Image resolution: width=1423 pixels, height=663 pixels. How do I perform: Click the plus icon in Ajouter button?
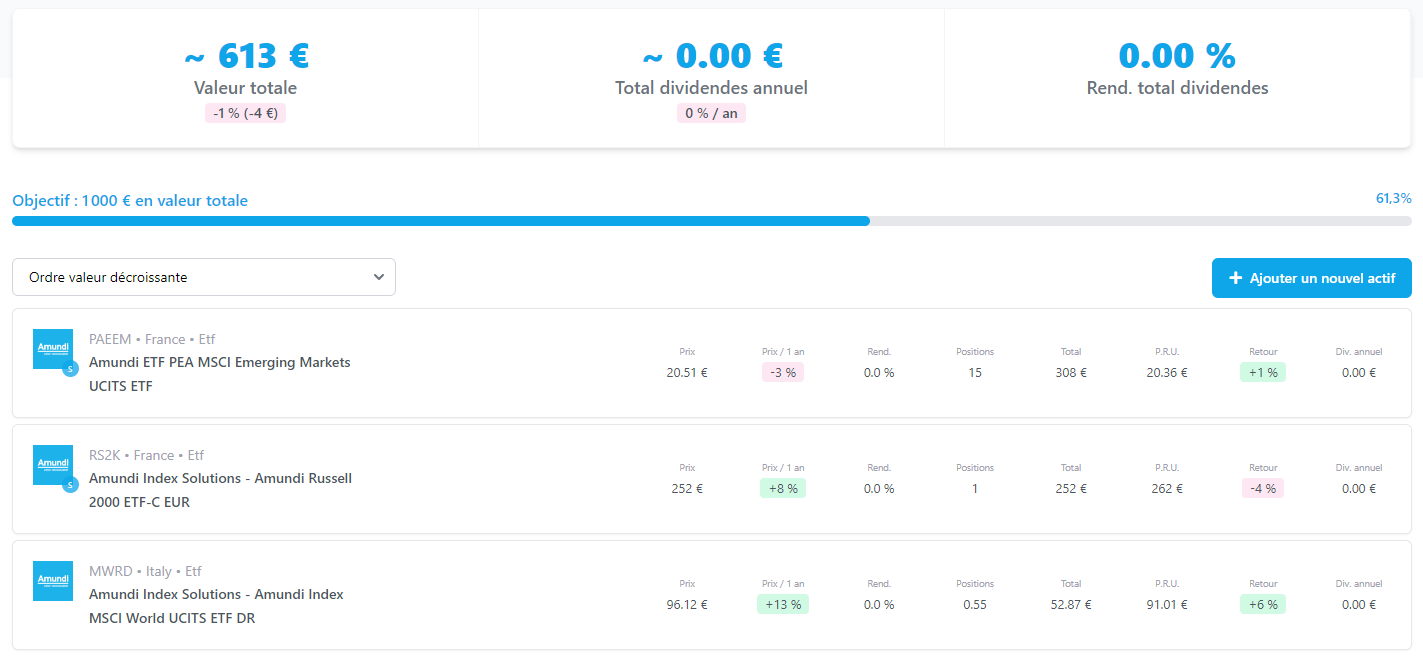[x=1235, y=278]
